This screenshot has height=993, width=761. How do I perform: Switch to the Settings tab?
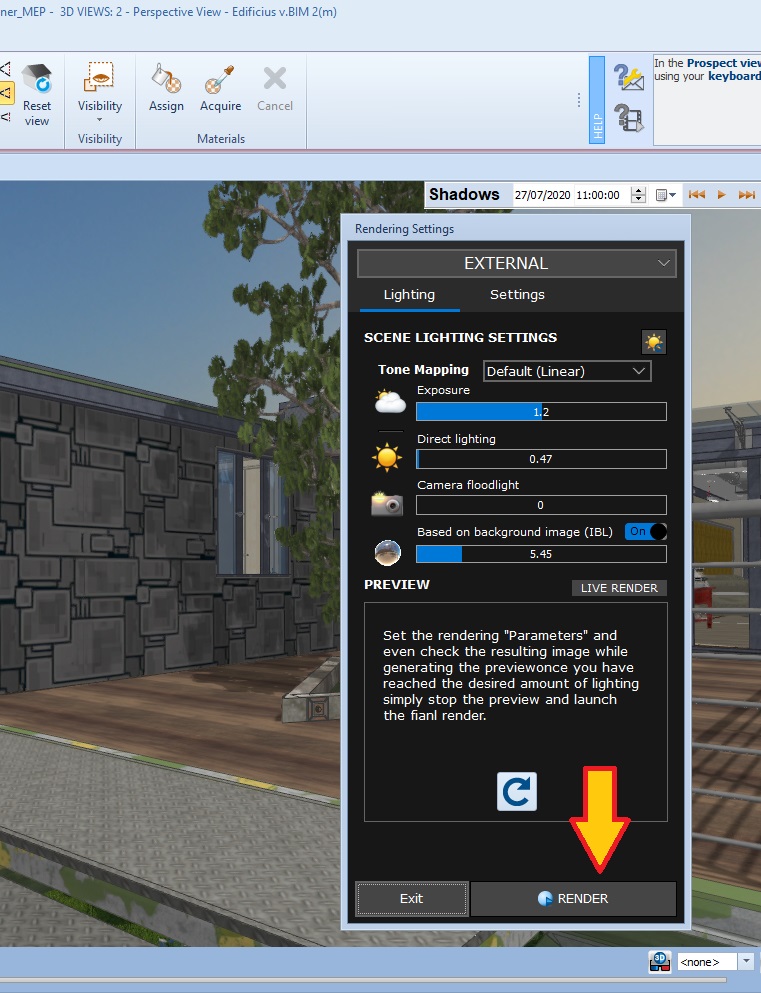tap(517, 294)
